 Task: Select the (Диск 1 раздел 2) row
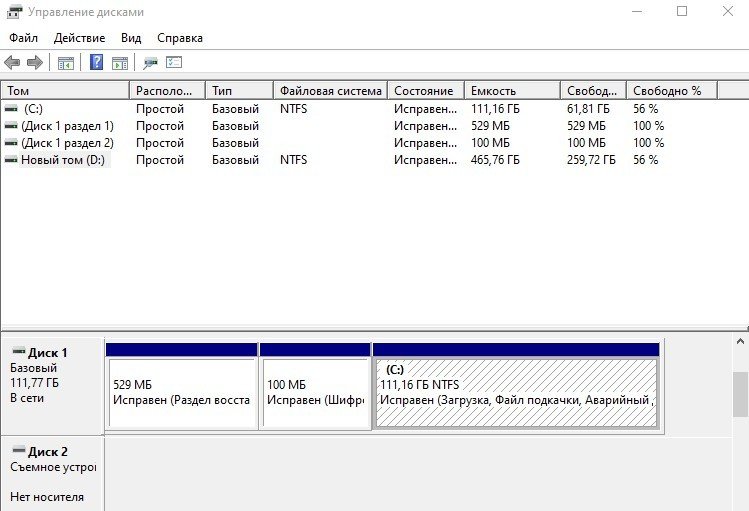pos(359,143)
